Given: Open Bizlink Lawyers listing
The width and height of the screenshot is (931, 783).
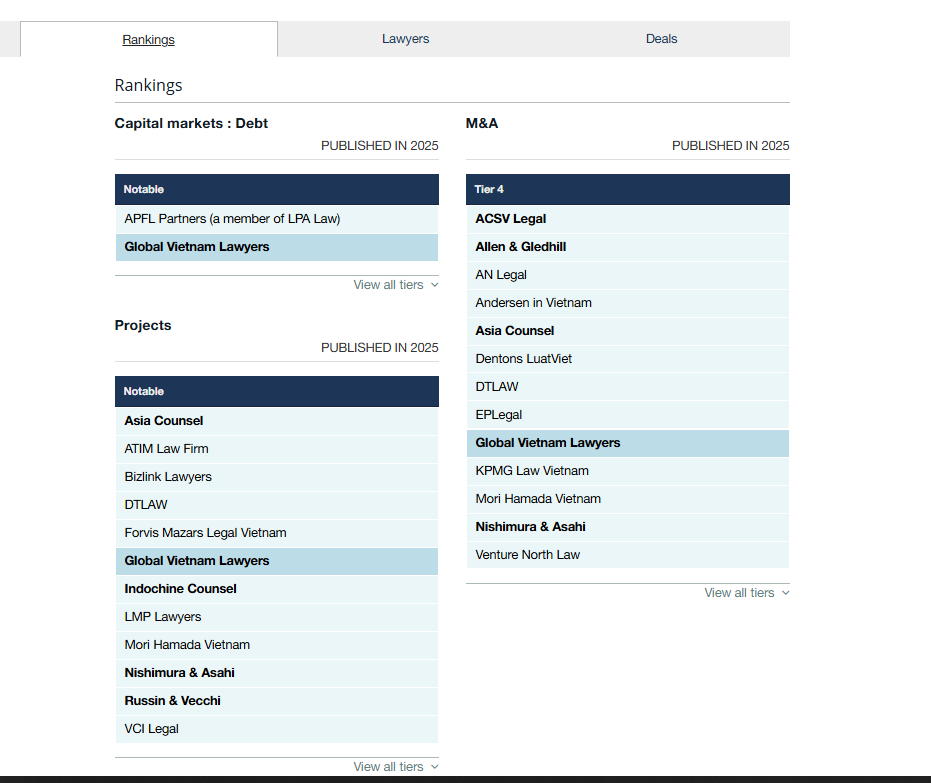Looking at the screenshot, I should click(x=168, y=477).
